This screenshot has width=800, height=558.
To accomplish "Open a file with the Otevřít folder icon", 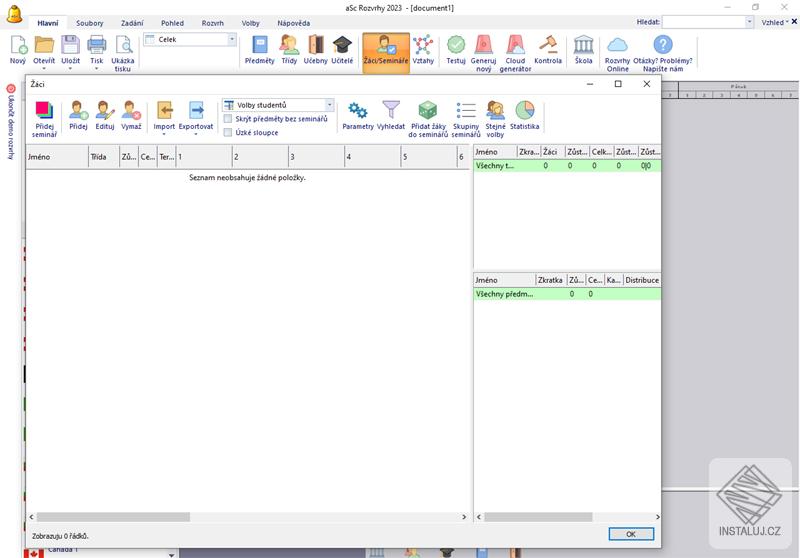I will 44,46.
